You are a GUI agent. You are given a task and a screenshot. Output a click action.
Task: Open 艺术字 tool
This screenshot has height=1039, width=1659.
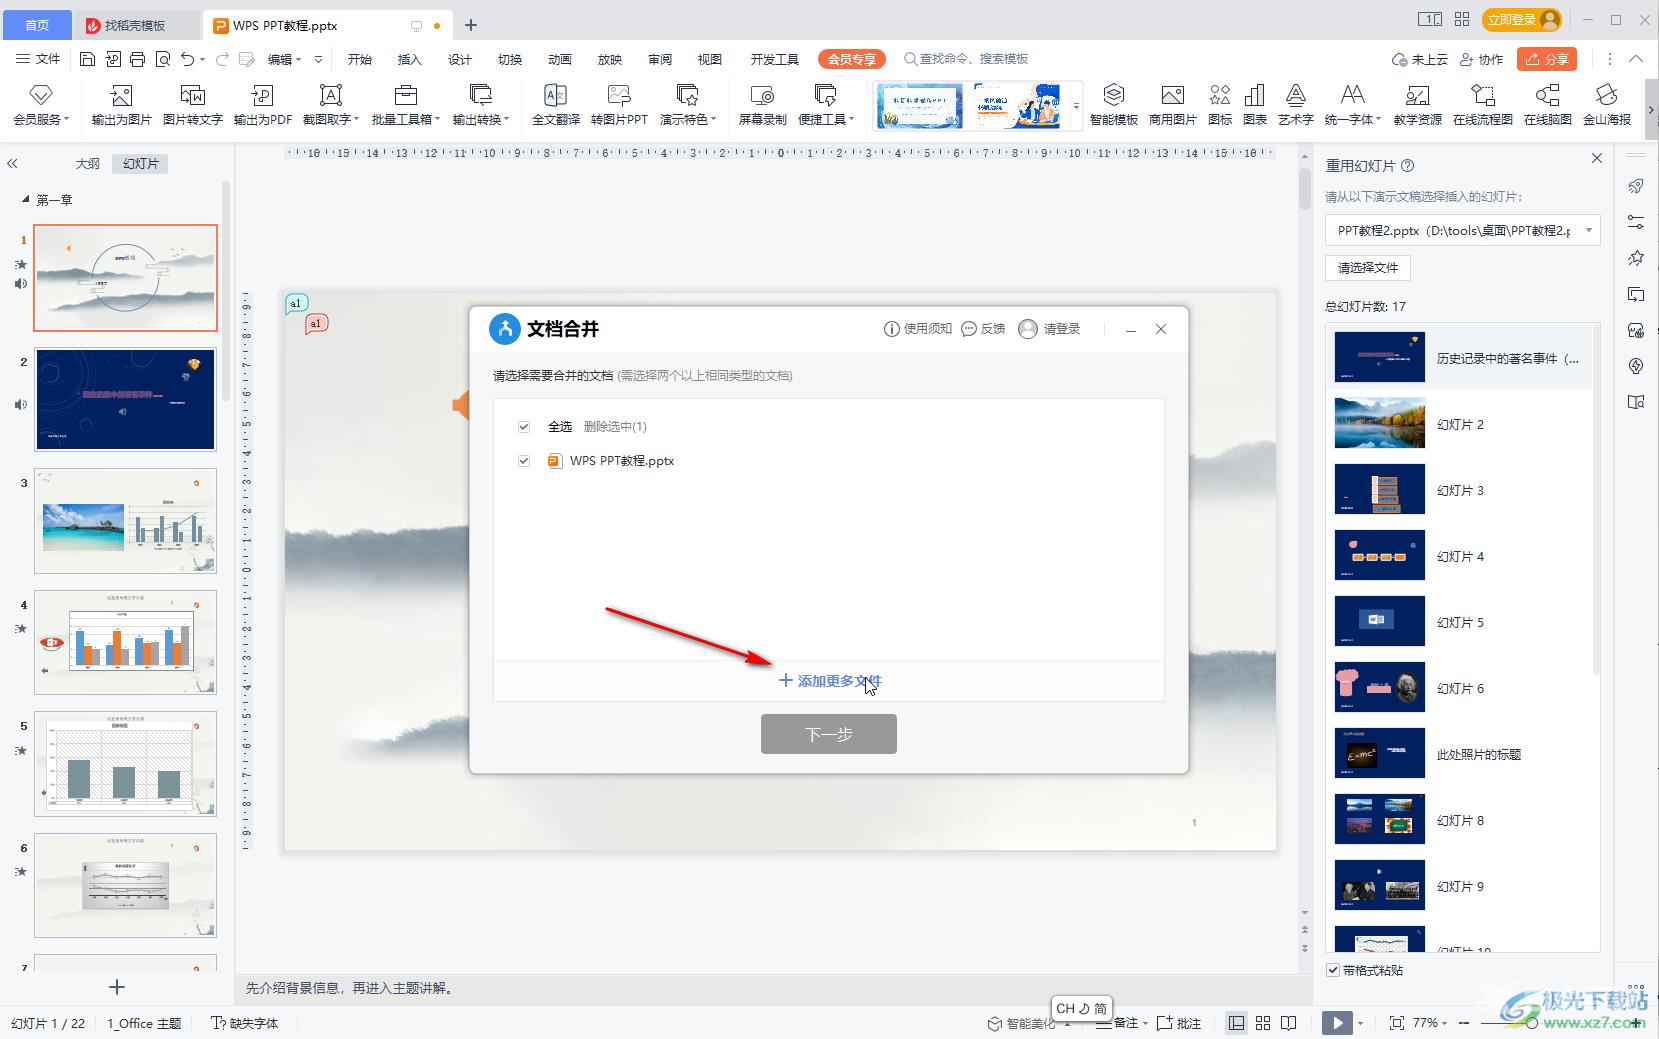coord(1295,104)
